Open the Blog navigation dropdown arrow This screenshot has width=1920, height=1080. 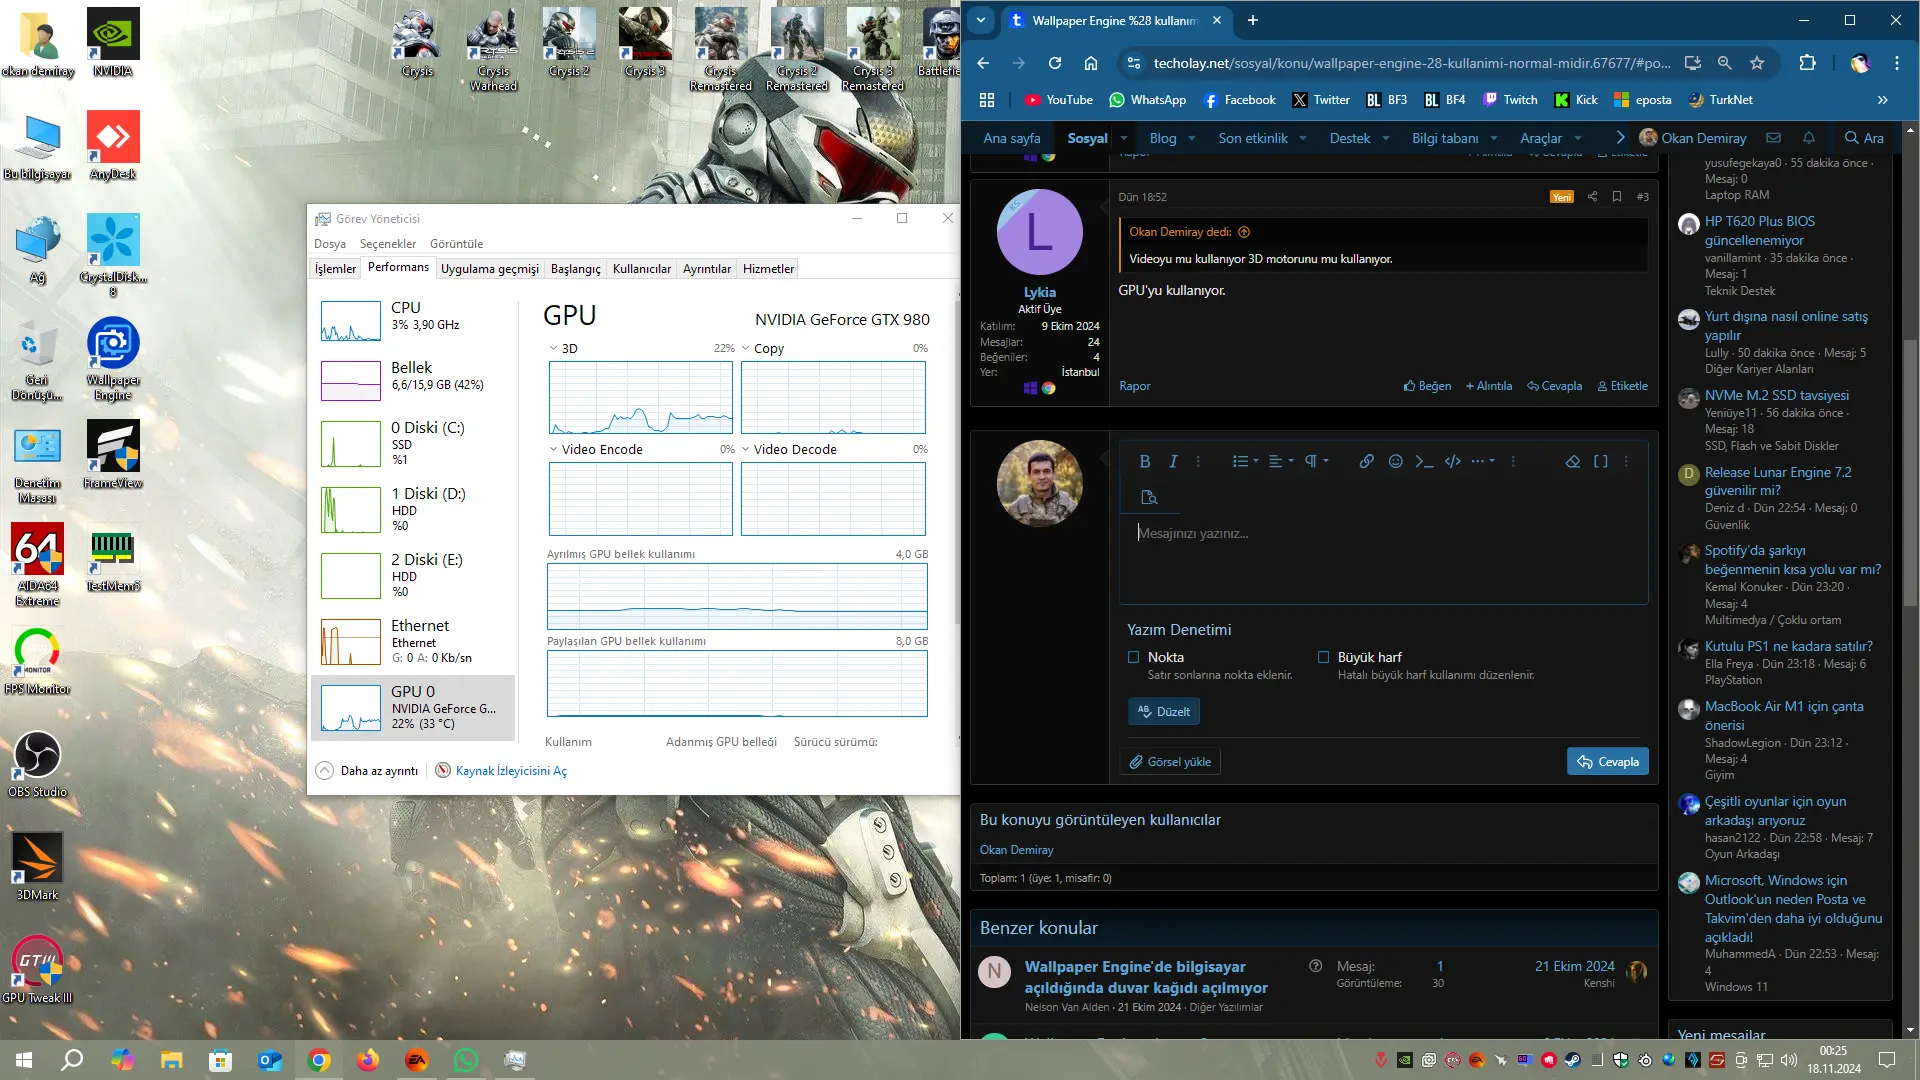1191,138
